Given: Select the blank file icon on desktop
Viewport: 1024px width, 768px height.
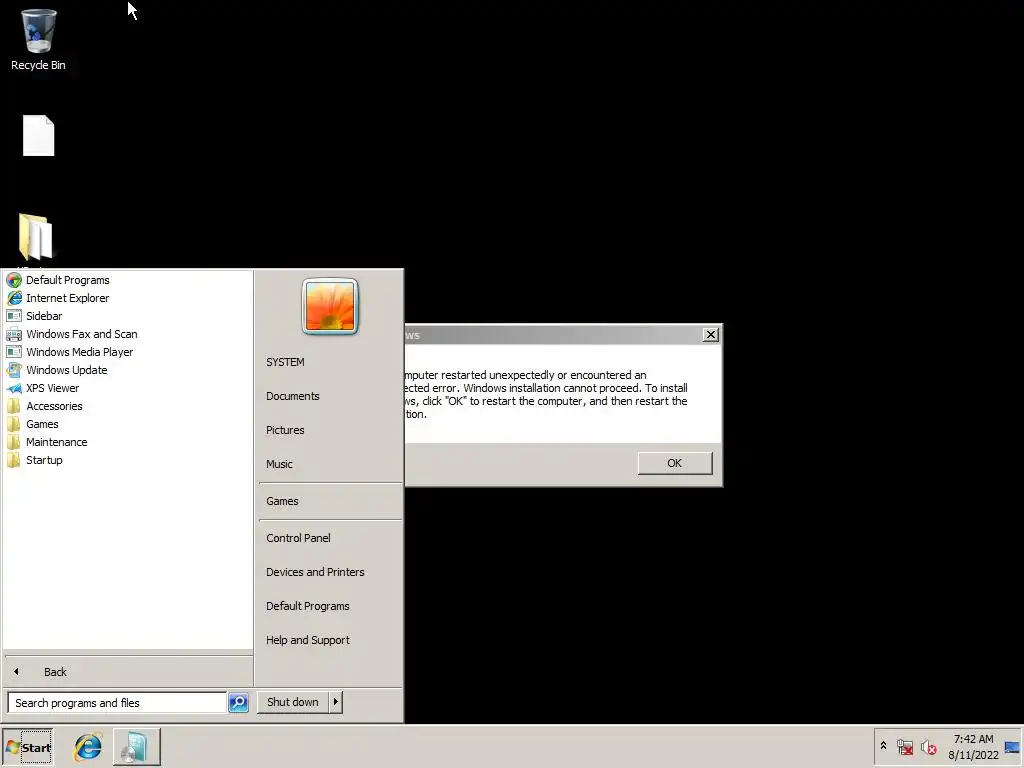Looking at the screenshot, I should [x=39, y=136].
